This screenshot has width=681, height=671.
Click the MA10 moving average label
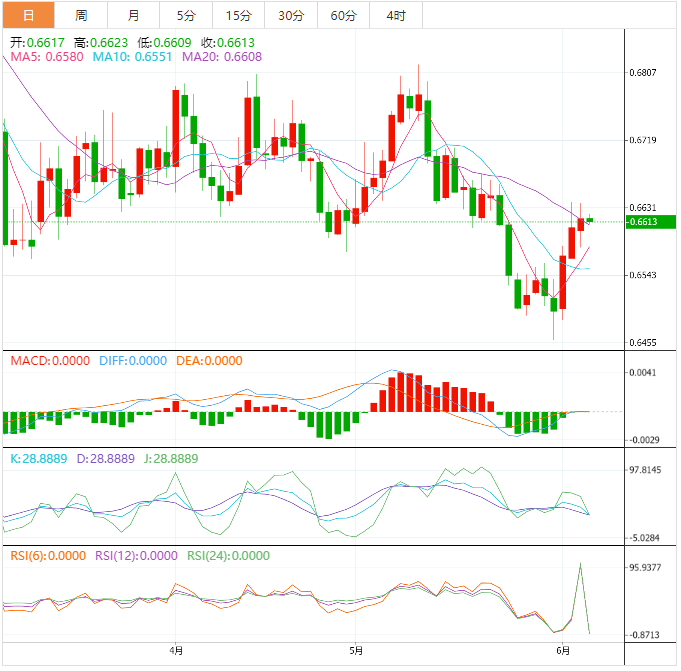[x=132, y=58]
